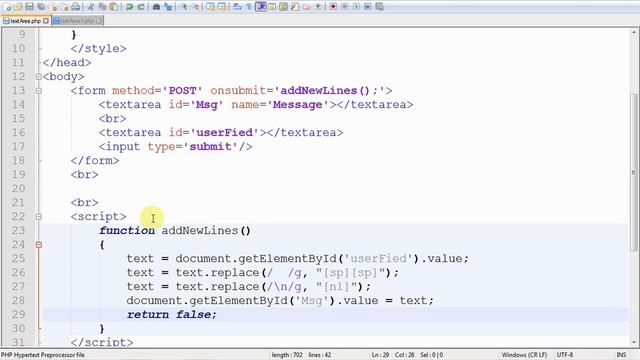Toggle synchronized vertical scrolling icon

point(211,7)
